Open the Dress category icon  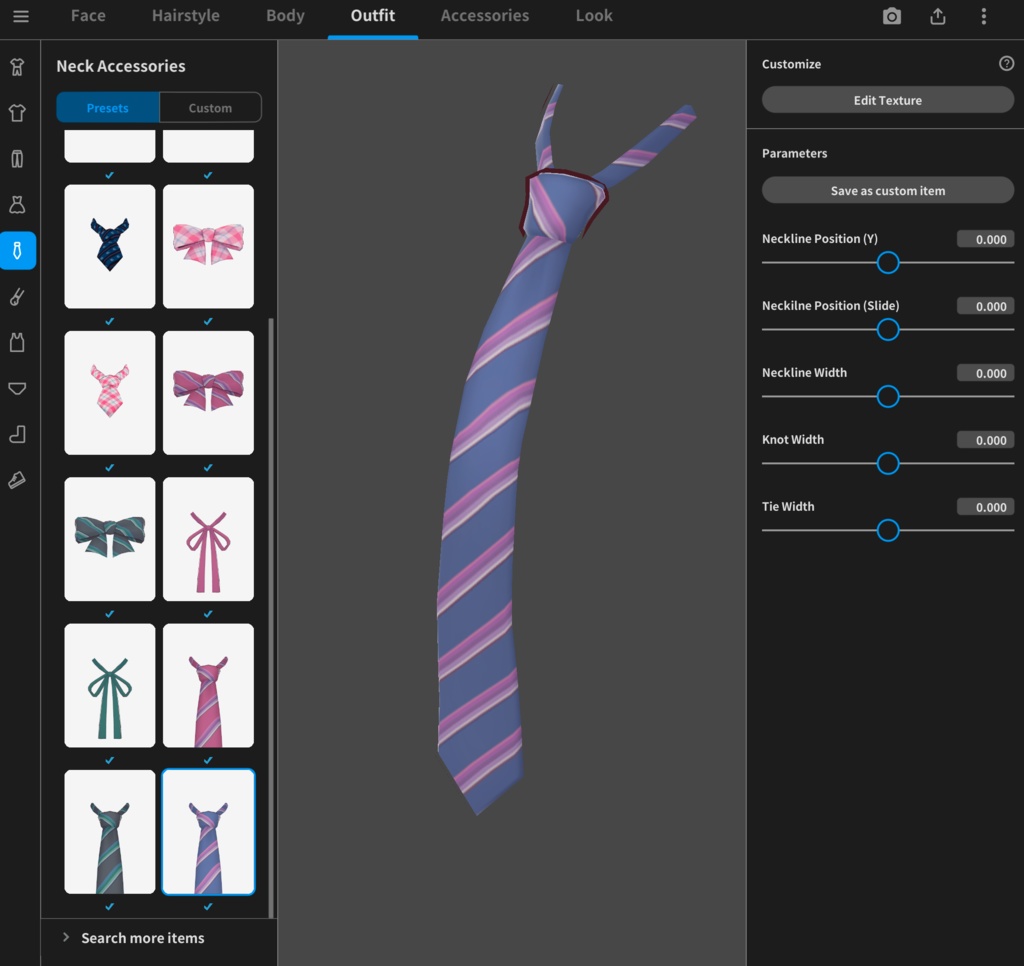tap(17, 204)
